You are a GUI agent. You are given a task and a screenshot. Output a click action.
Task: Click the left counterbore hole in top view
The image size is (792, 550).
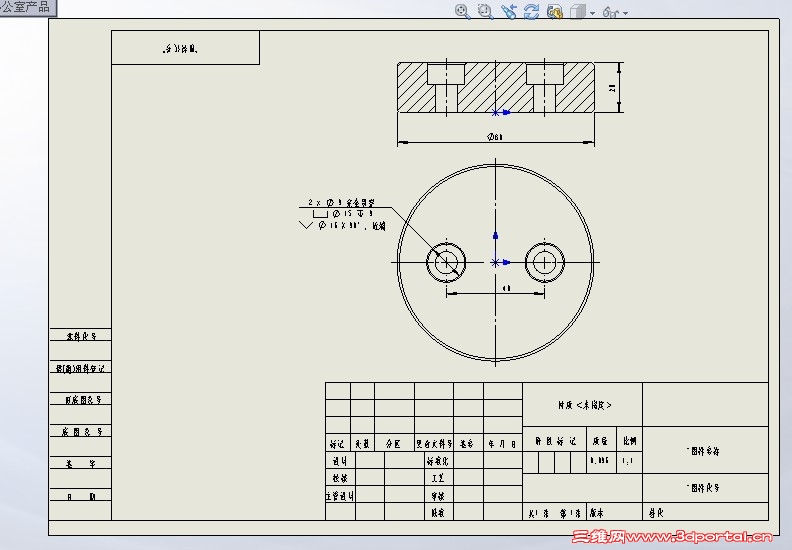[x=446, y=262]
